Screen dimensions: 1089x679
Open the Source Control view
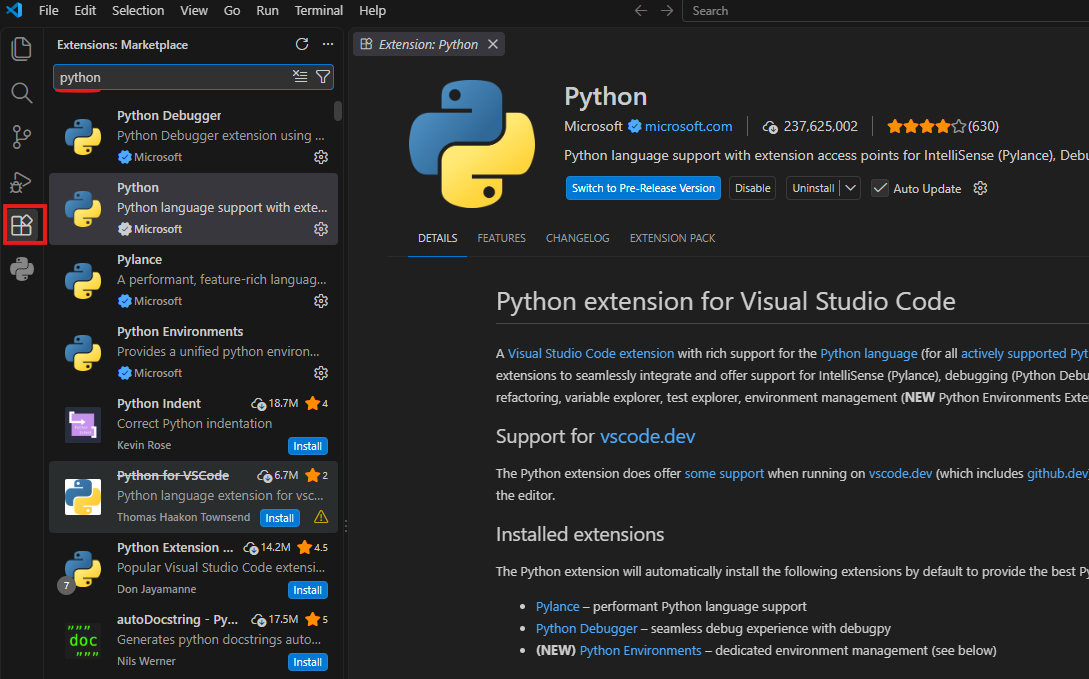22,137
